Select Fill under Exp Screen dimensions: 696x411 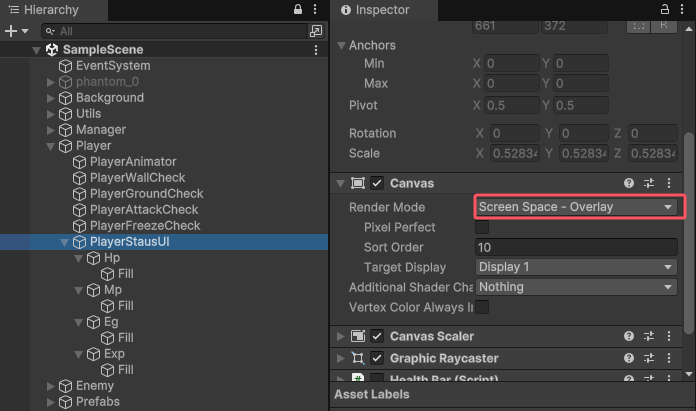(125, 370)
